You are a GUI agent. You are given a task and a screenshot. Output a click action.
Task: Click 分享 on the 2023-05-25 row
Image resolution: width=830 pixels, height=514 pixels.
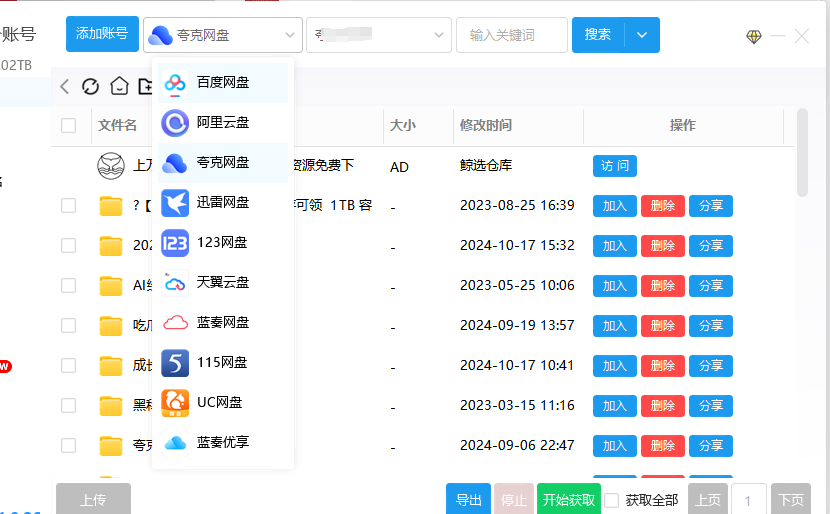(x=711, y=286)
